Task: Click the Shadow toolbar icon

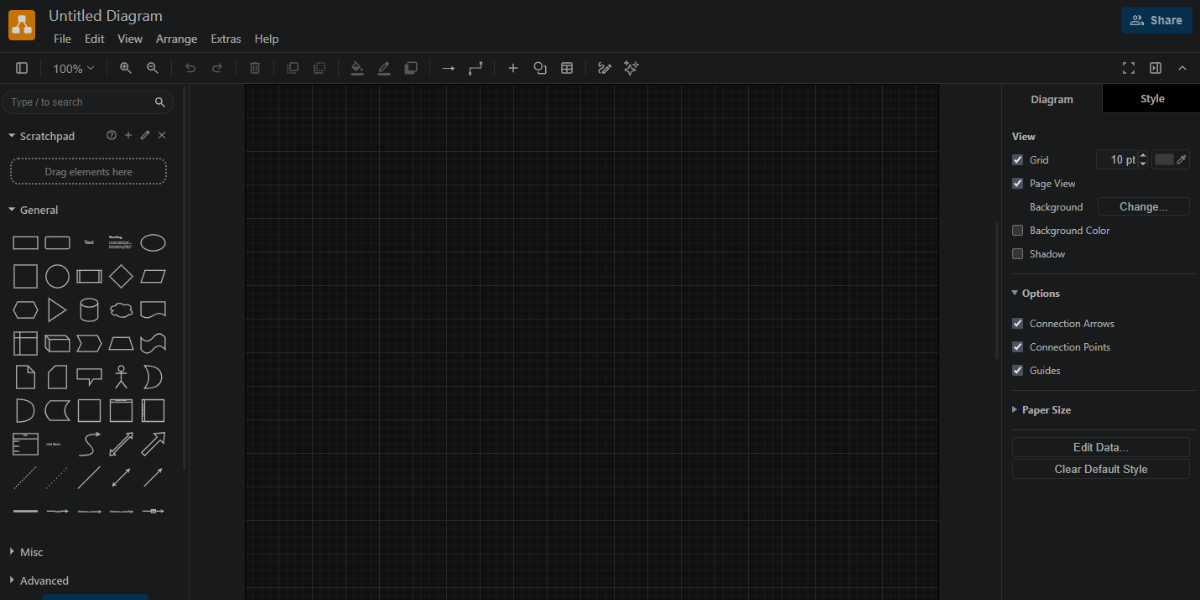Action: 411,68
